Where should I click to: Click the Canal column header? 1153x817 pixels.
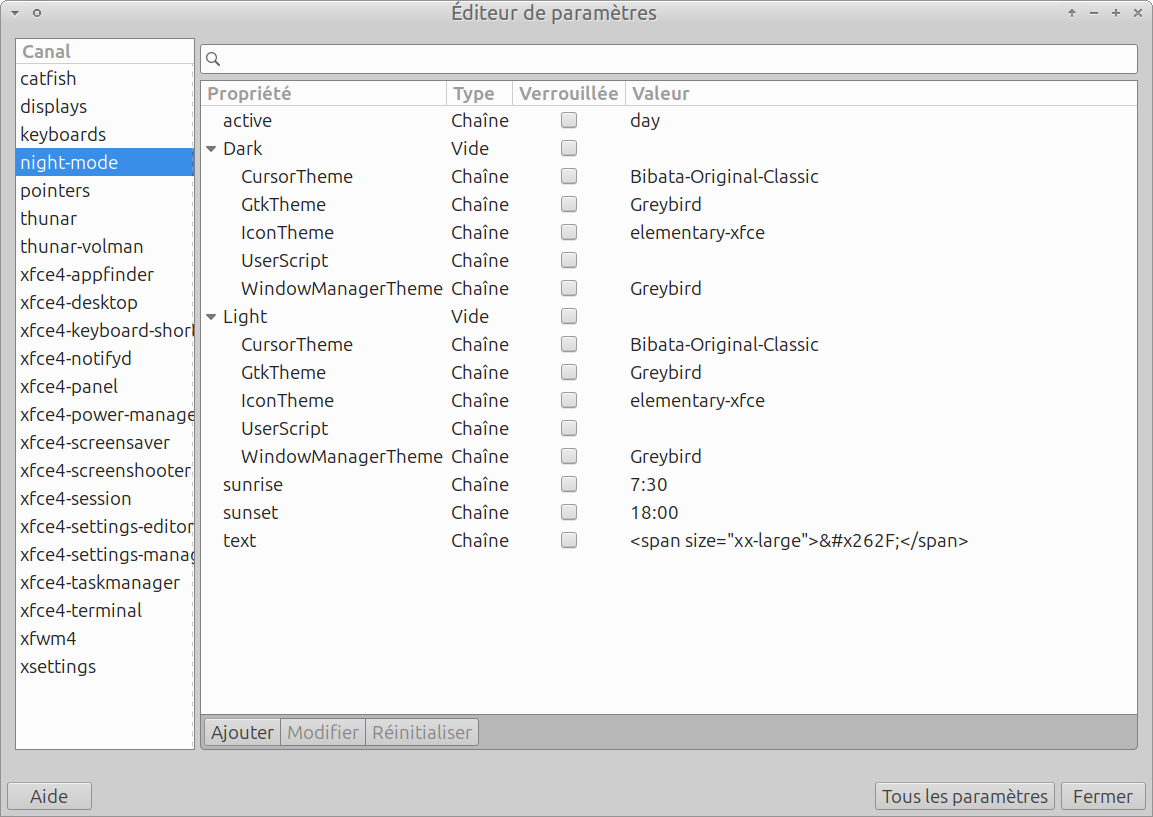(x=104, y=51)
